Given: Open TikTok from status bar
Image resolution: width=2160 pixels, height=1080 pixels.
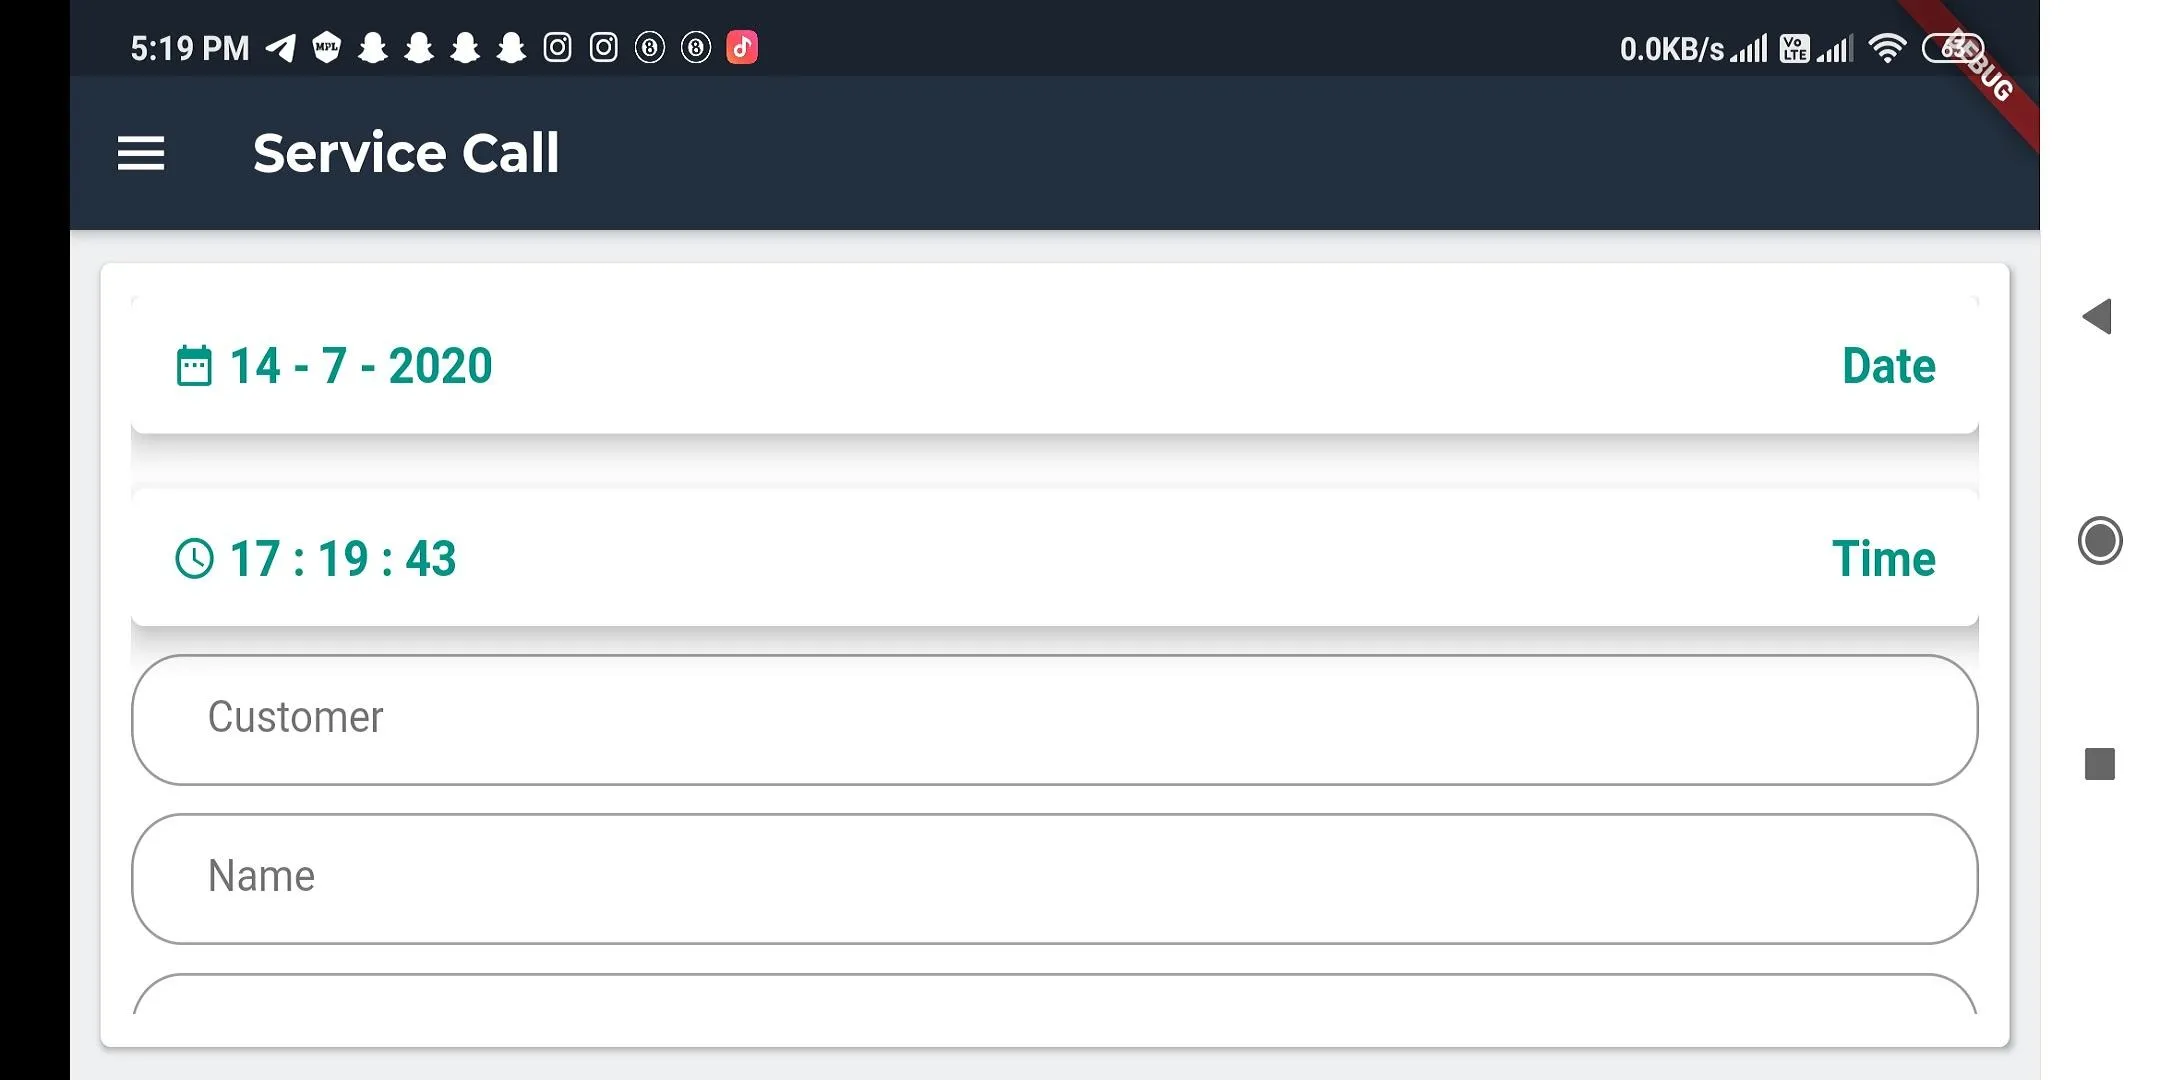Looking at the screenshot, I should click(742, 45).
